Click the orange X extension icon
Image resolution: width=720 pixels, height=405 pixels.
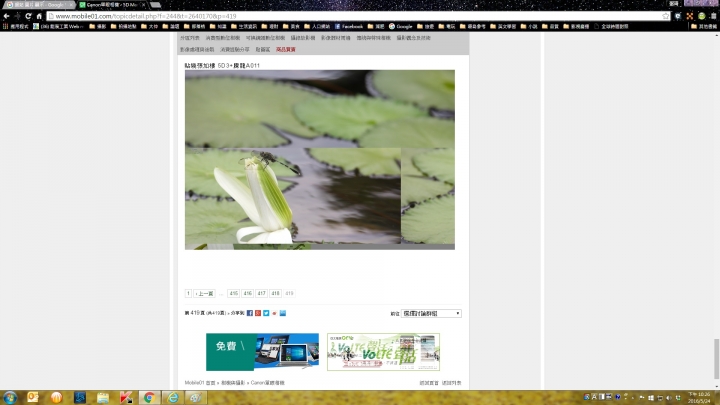click(690, 16)
